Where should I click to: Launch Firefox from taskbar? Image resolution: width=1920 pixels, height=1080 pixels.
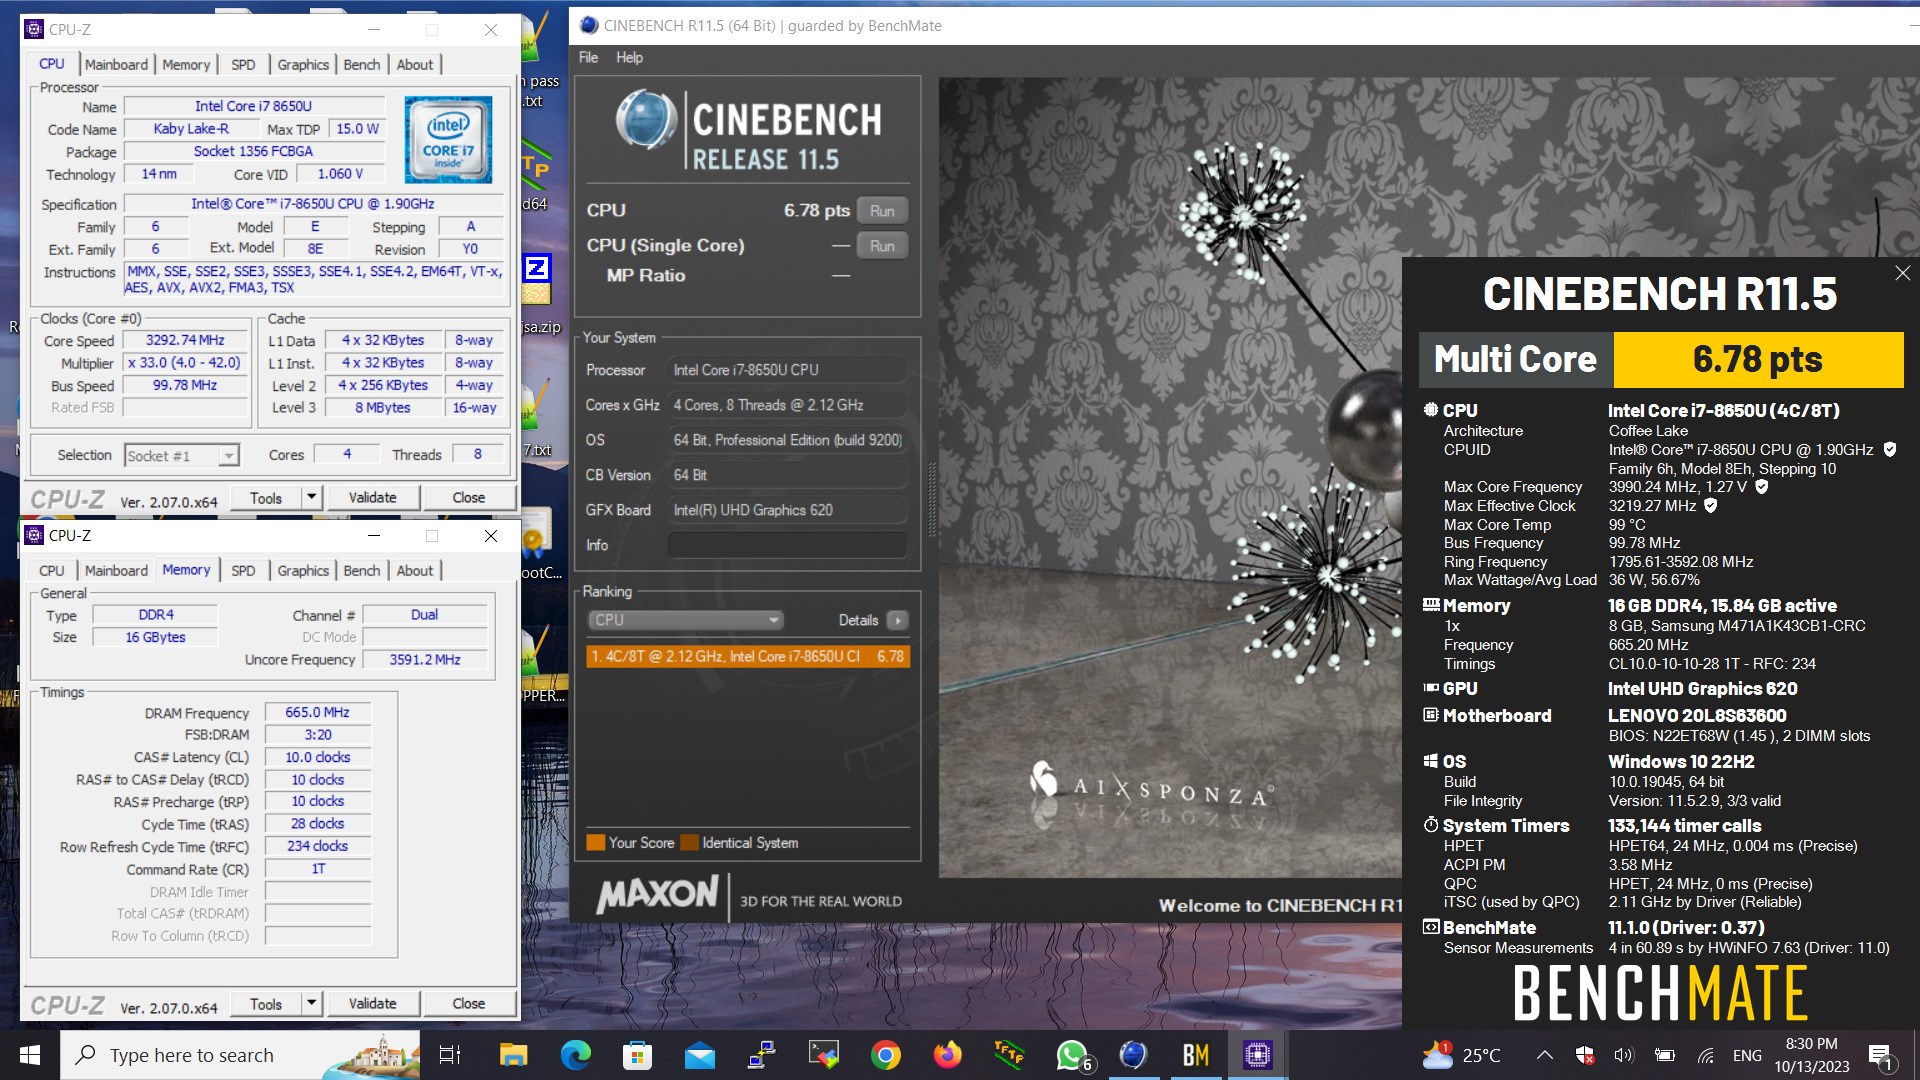point(947,1055)
